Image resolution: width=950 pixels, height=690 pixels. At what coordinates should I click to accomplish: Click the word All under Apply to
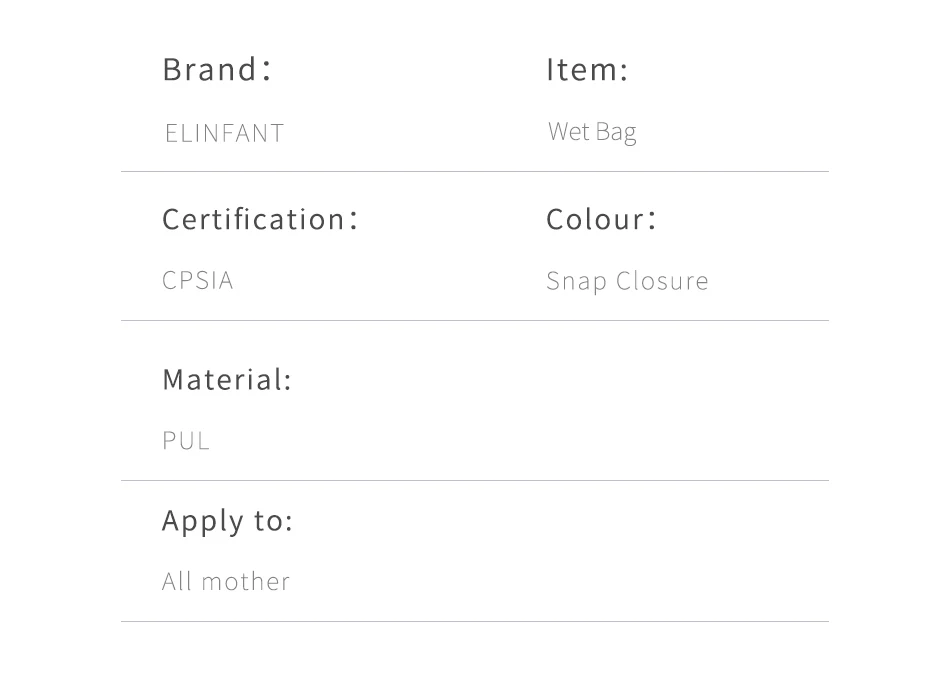point(176,581)
